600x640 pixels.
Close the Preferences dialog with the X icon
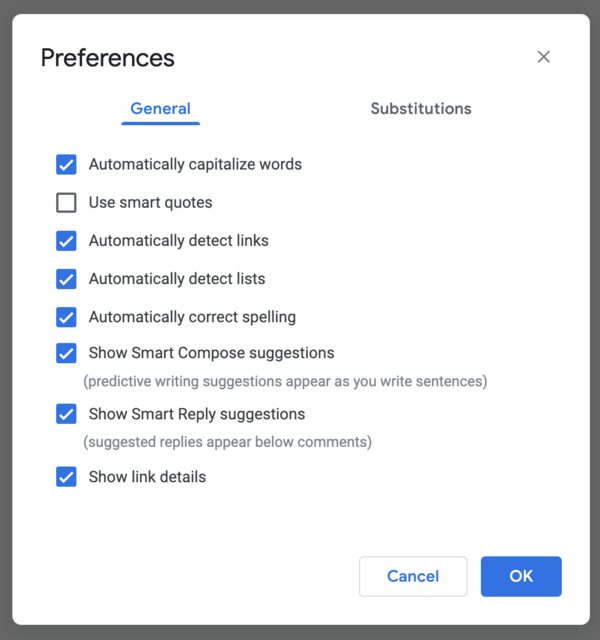click(x=543, y=57)
